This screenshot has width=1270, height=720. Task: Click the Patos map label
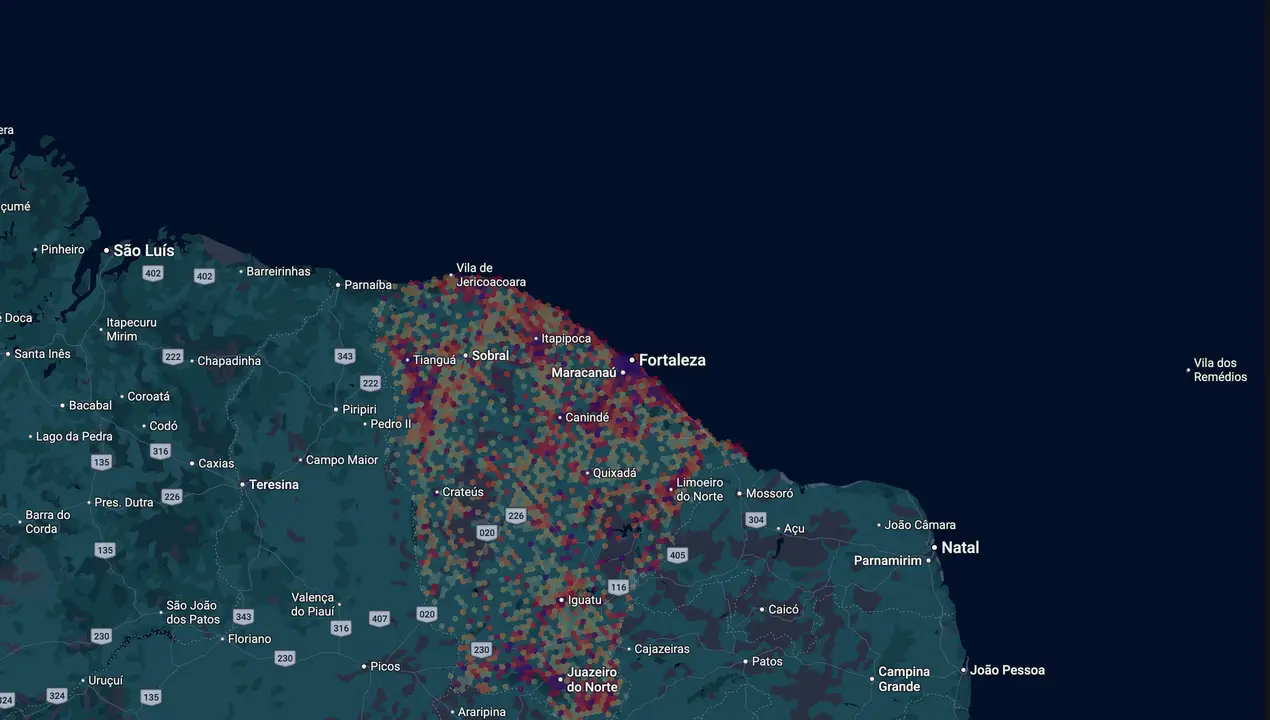coord(767,661)
